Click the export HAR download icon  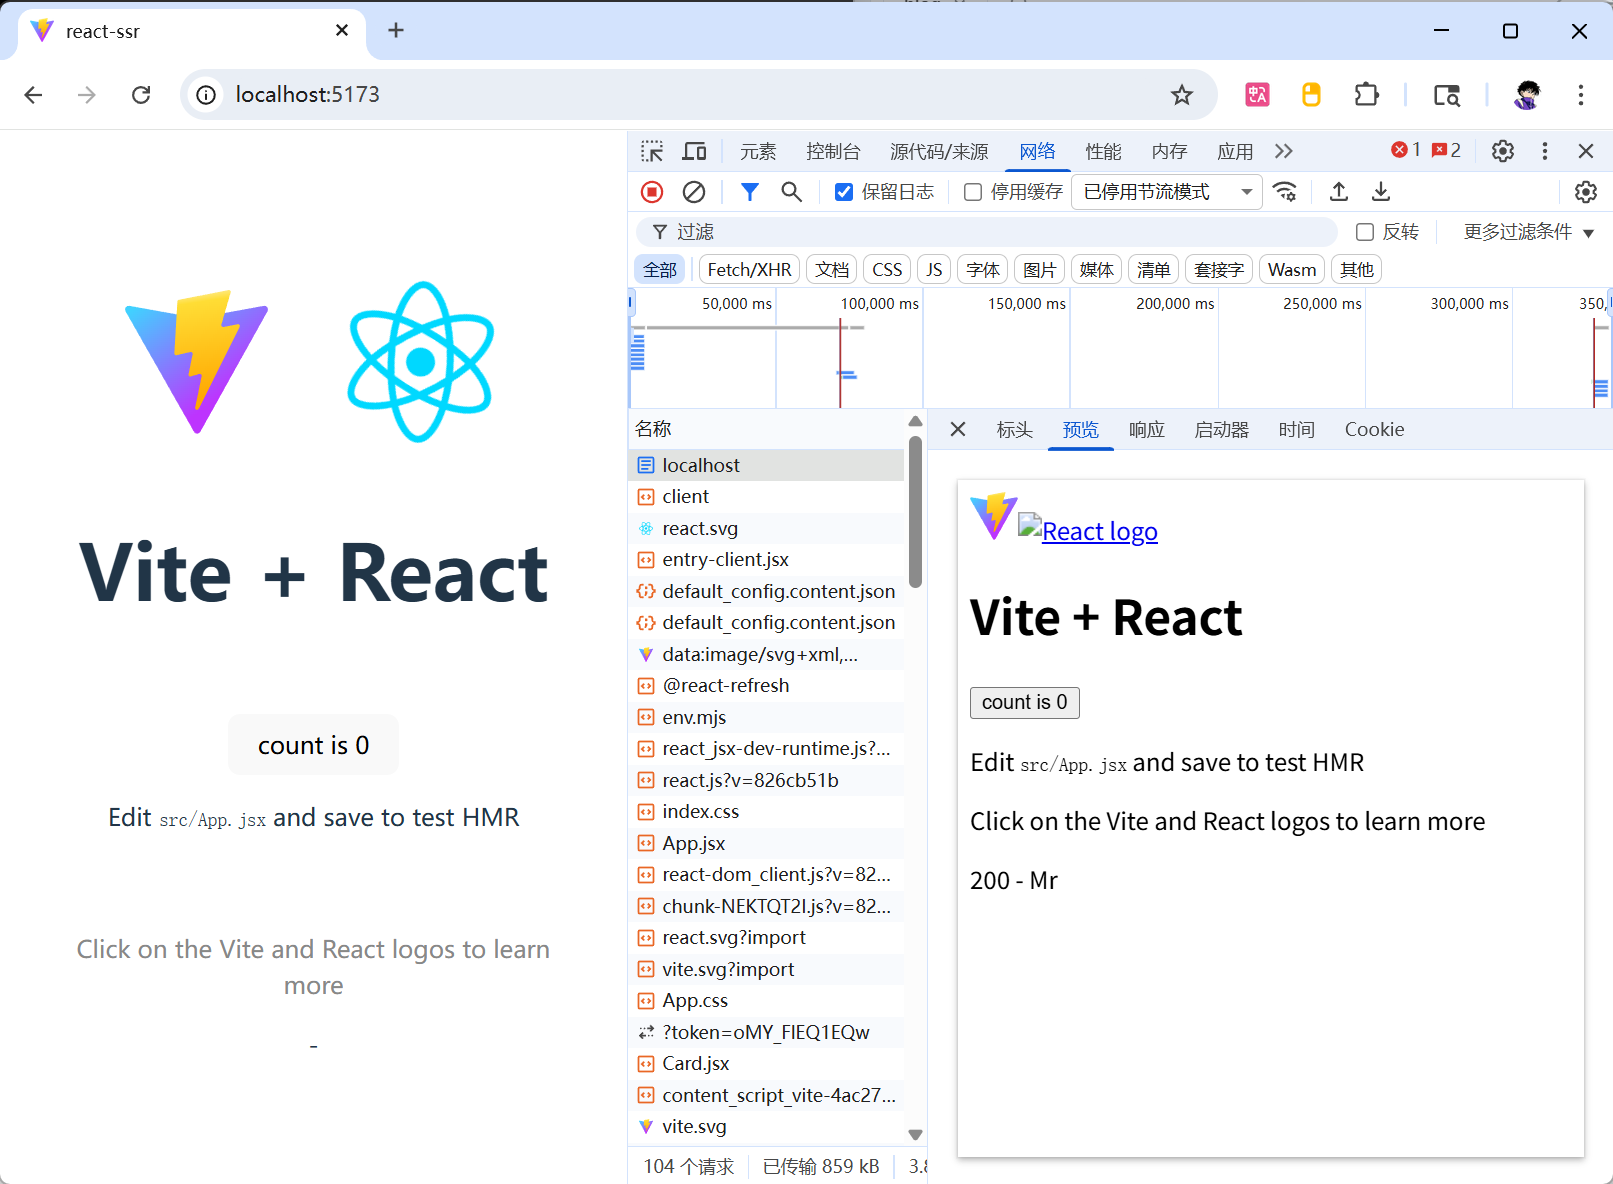click(1381, 192)
